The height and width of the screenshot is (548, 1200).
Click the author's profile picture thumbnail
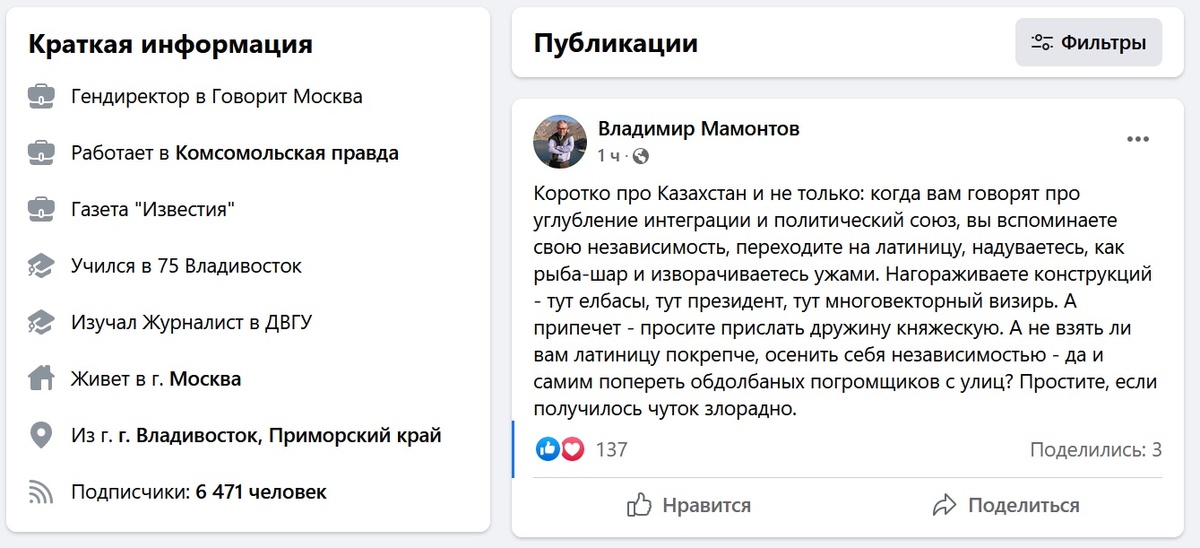click(560, 141)
